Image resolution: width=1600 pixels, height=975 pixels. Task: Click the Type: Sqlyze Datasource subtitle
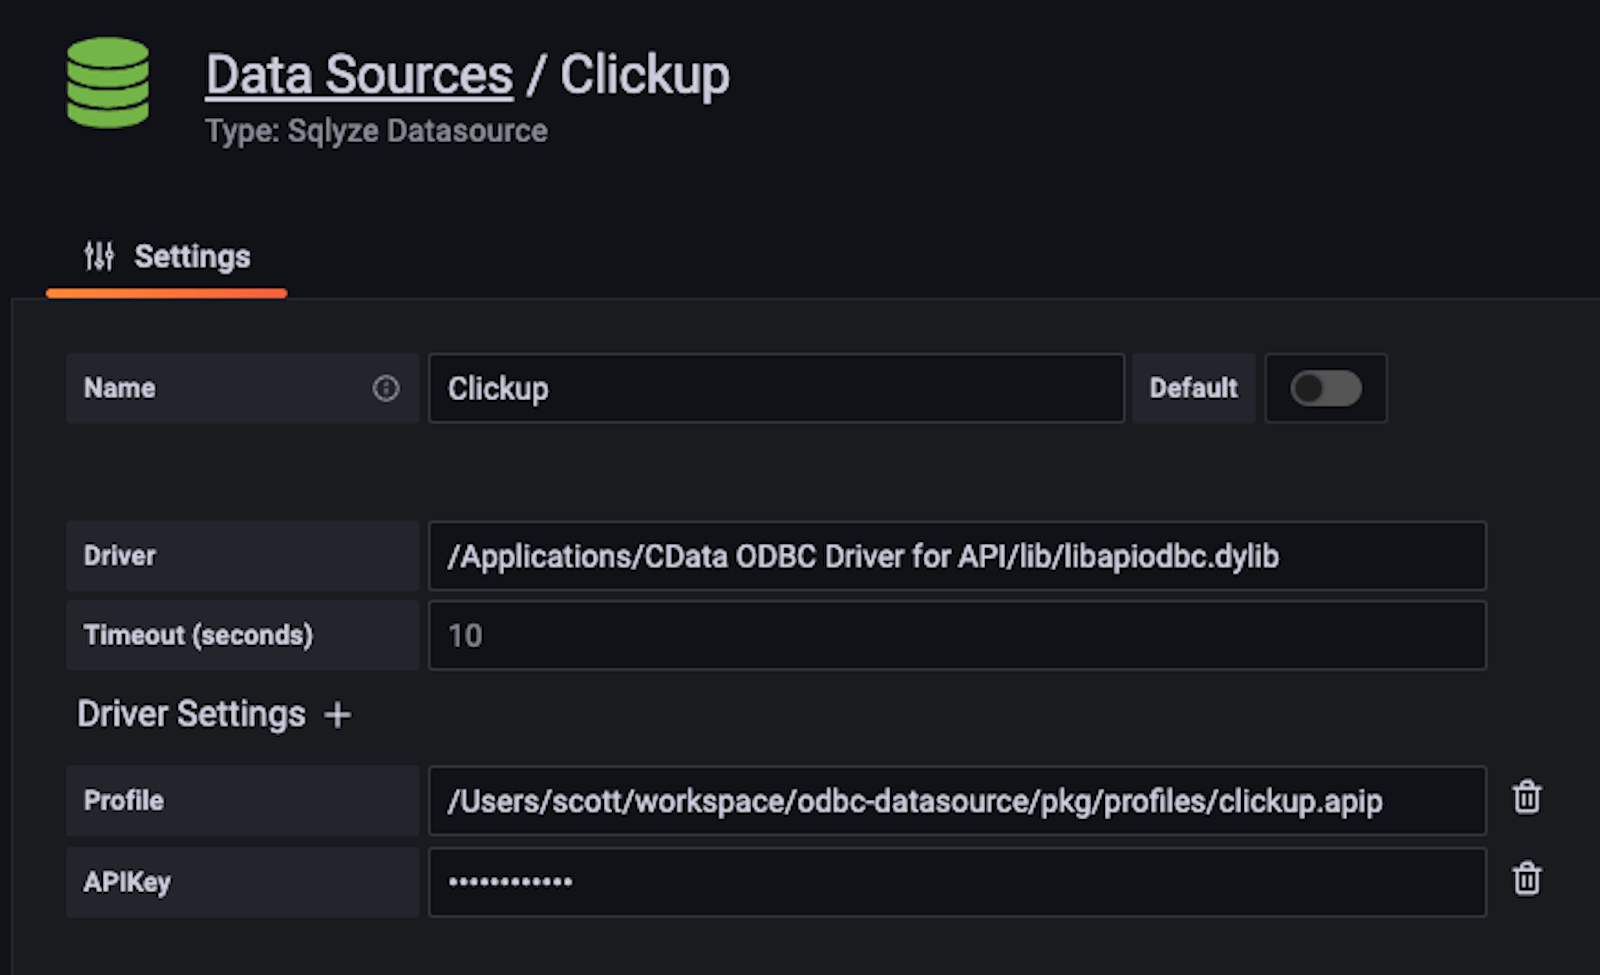[x=376, y=131]
